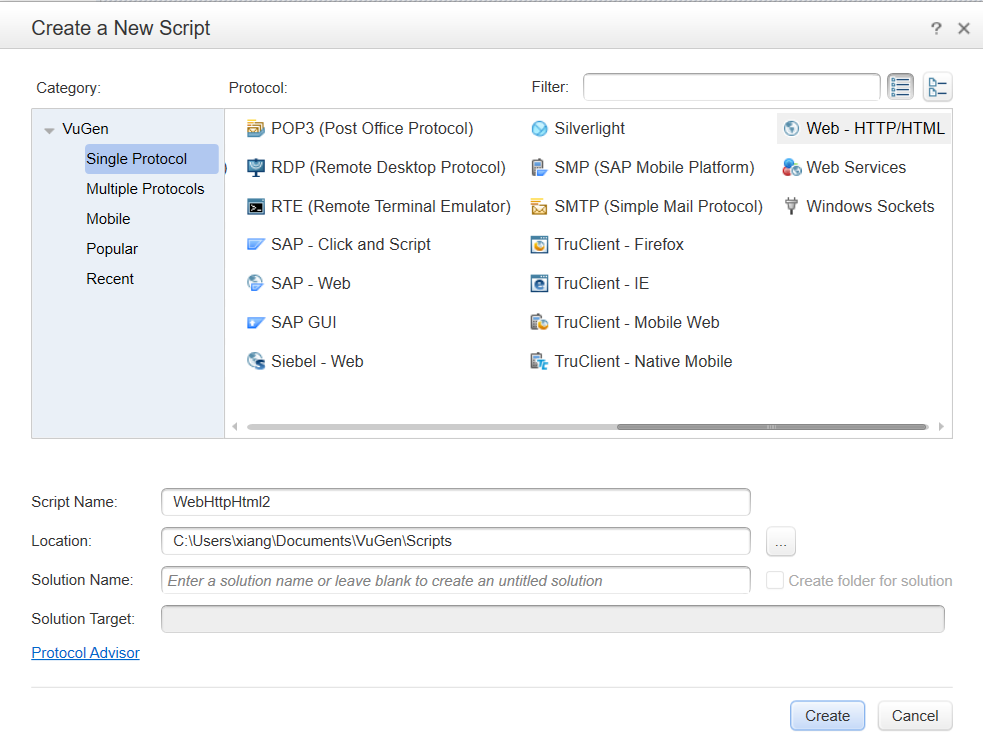The width and height of the screenshot is (983, 741).
Task: Close the Create a New Script dialog
Action: pyautogui.click(x=964, y=28)
